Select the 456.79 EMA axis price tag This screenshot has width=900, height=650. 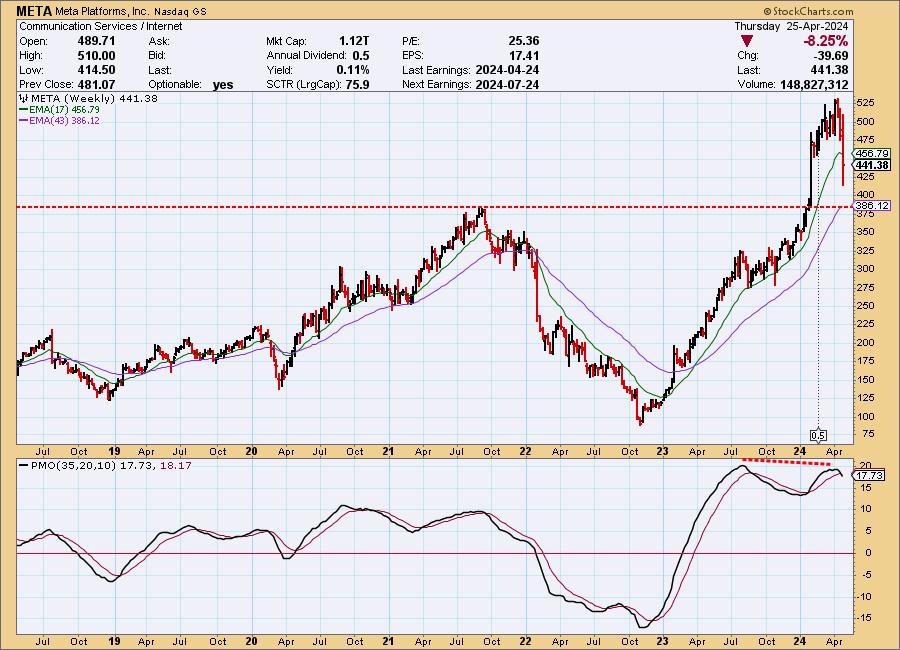(873, 153)
